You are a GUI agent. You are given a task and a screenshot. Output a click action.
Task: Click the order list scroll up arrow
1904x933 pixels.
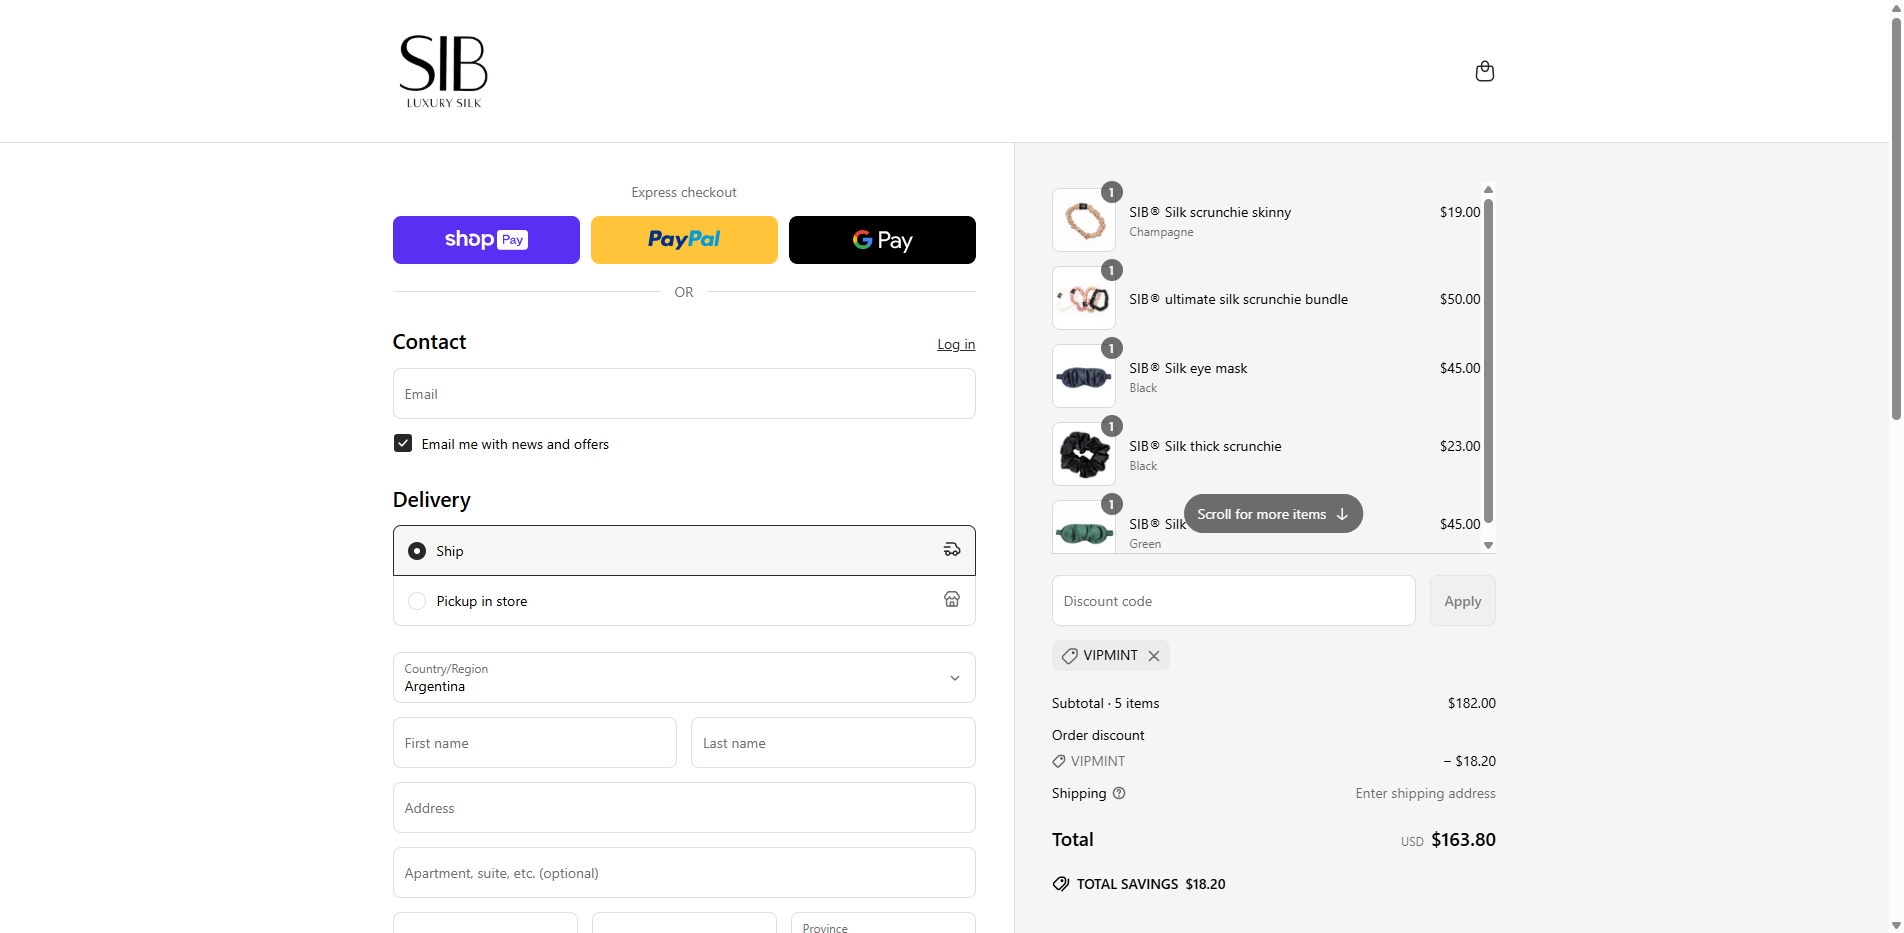(1488, 189)
